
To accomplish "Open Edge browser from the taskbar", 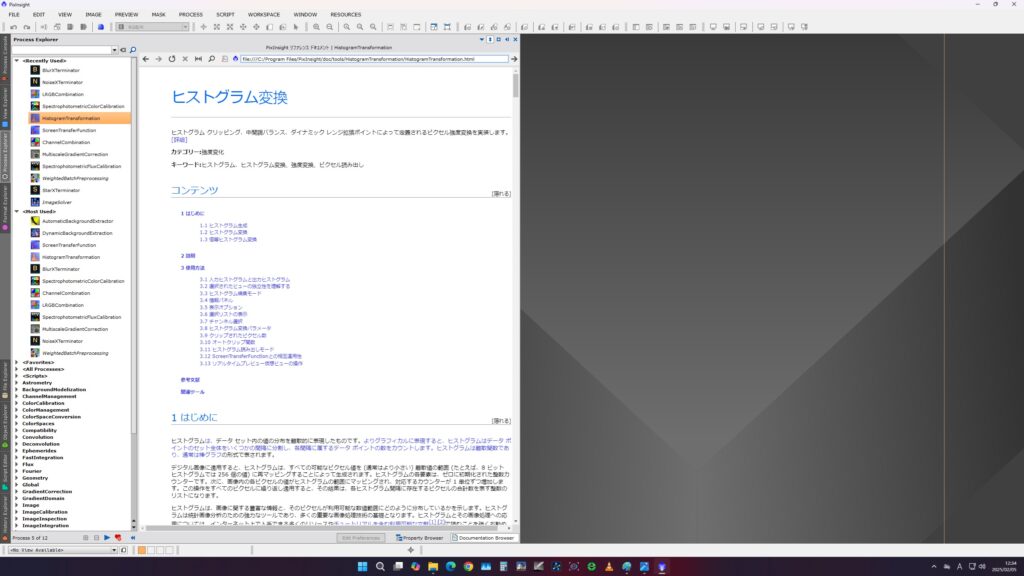I will [451, 566].
